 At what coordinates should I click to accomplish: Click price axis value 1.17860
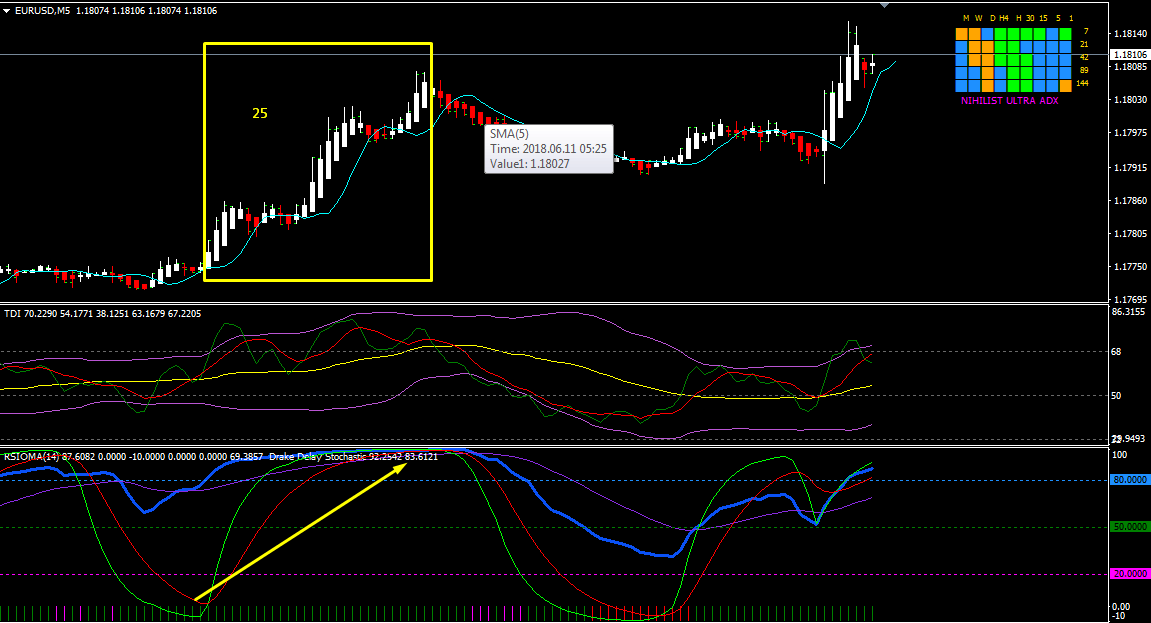1130,201
